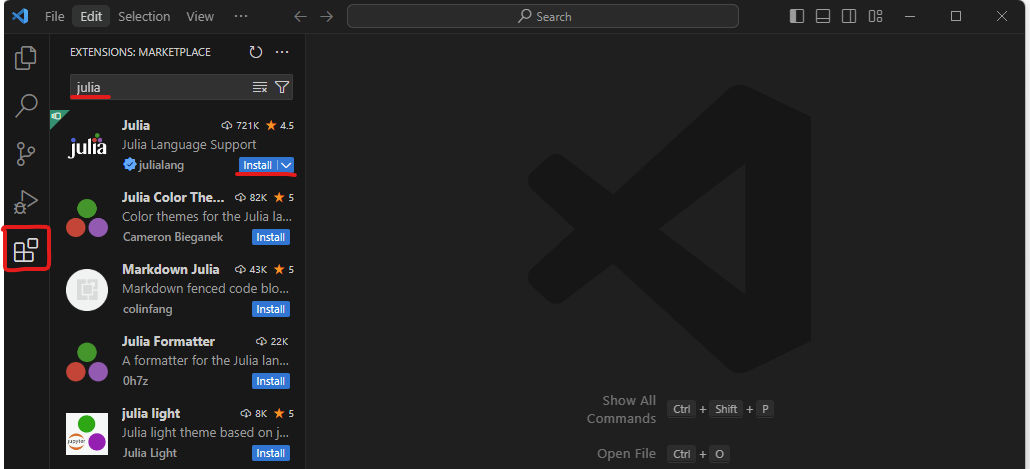Open the View menu

tap(200, 16)
